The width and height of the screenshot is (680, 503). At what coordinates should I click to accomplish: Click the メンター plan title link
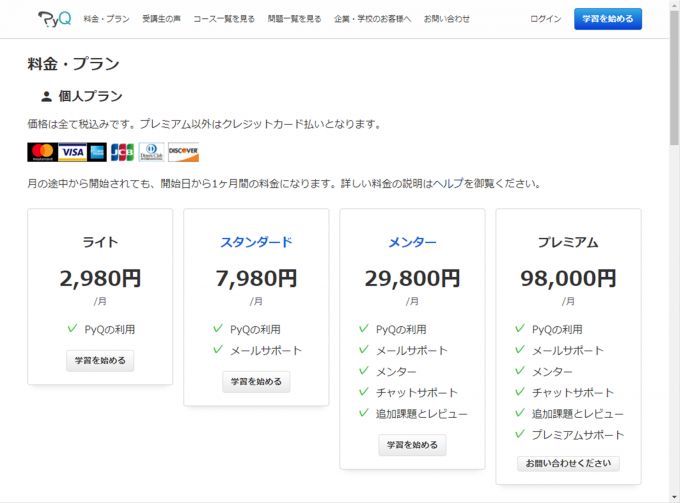pyautogui.click(x=412, y=242)
